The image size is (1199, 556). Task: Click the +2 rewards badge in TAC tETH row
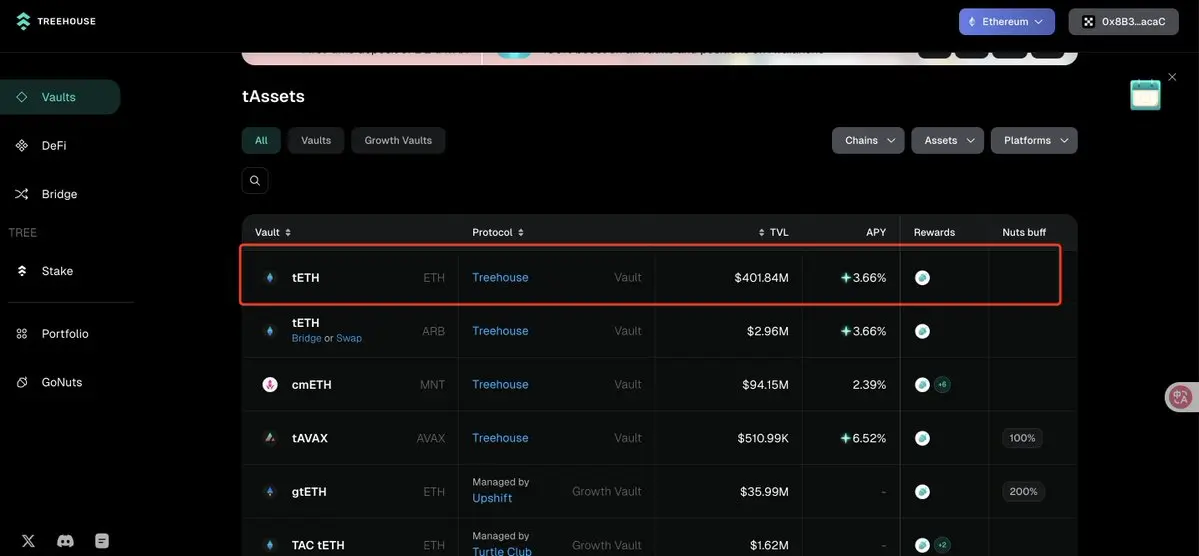pos(942,545)
